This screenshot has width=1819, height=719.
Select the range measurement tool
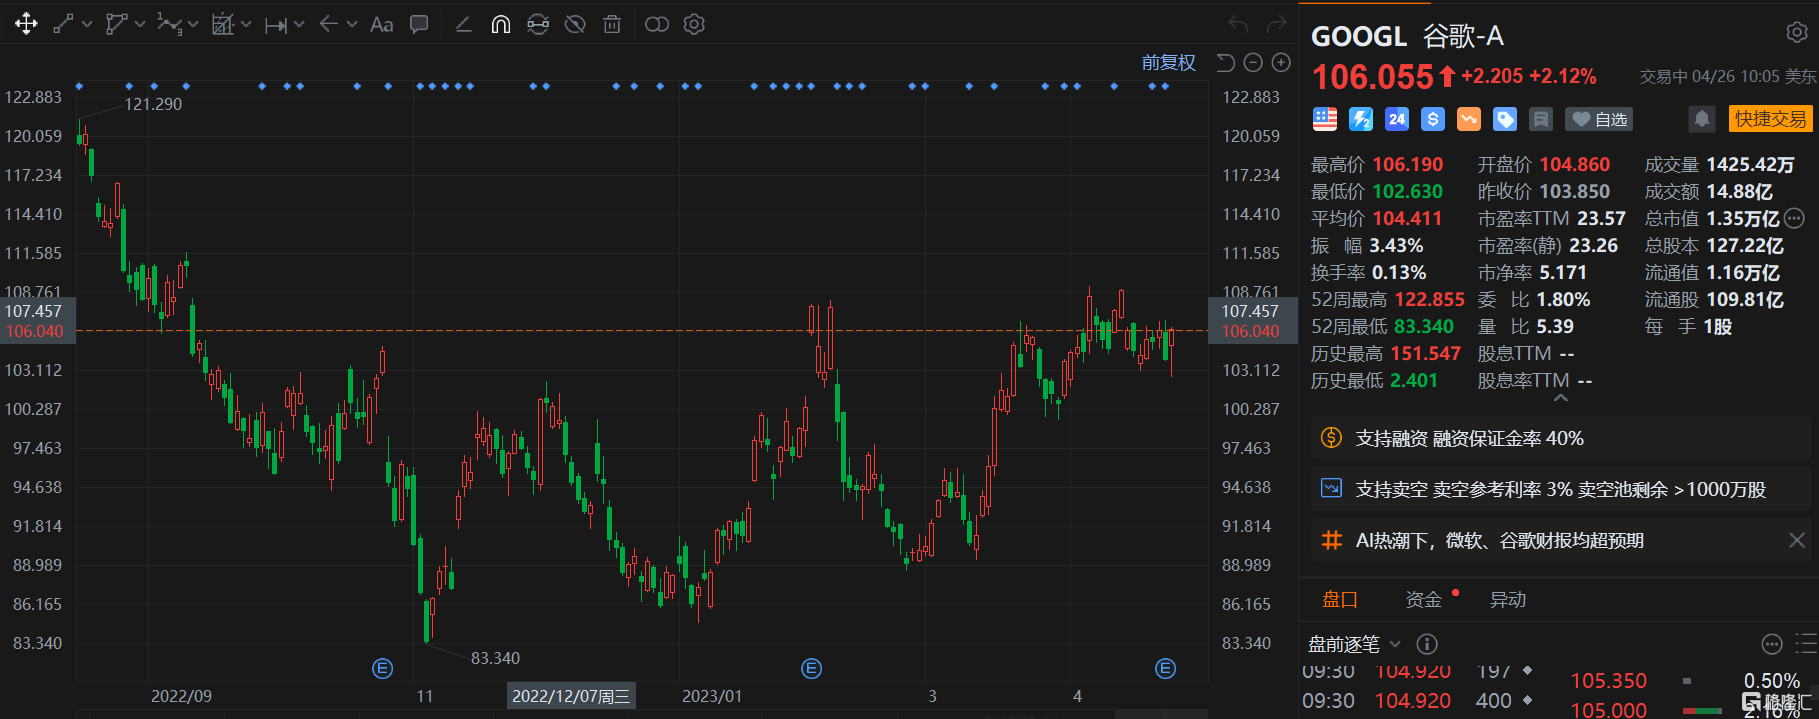(x=275, y=24)
